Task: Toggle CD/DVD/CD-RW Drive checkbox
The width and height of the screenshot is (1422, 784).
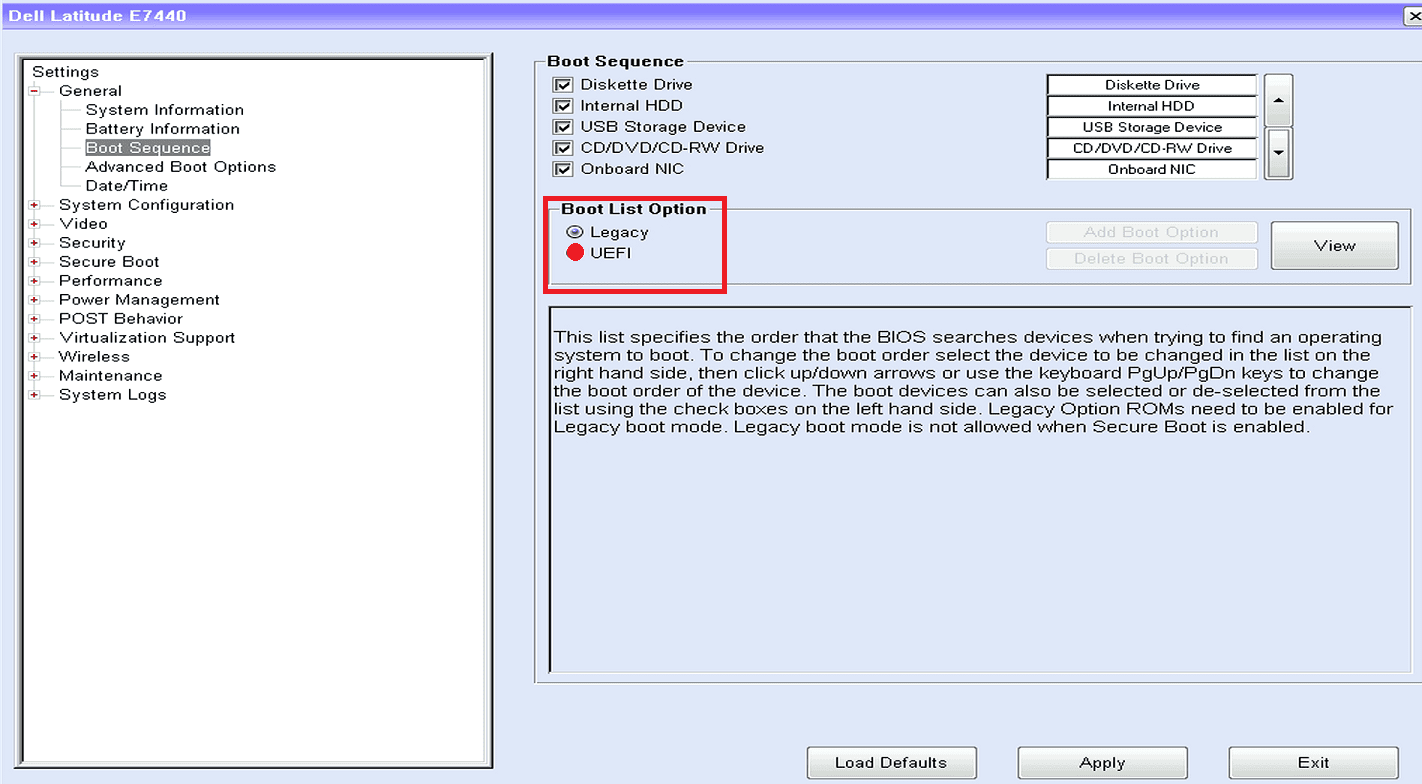Action: point(562,148)
